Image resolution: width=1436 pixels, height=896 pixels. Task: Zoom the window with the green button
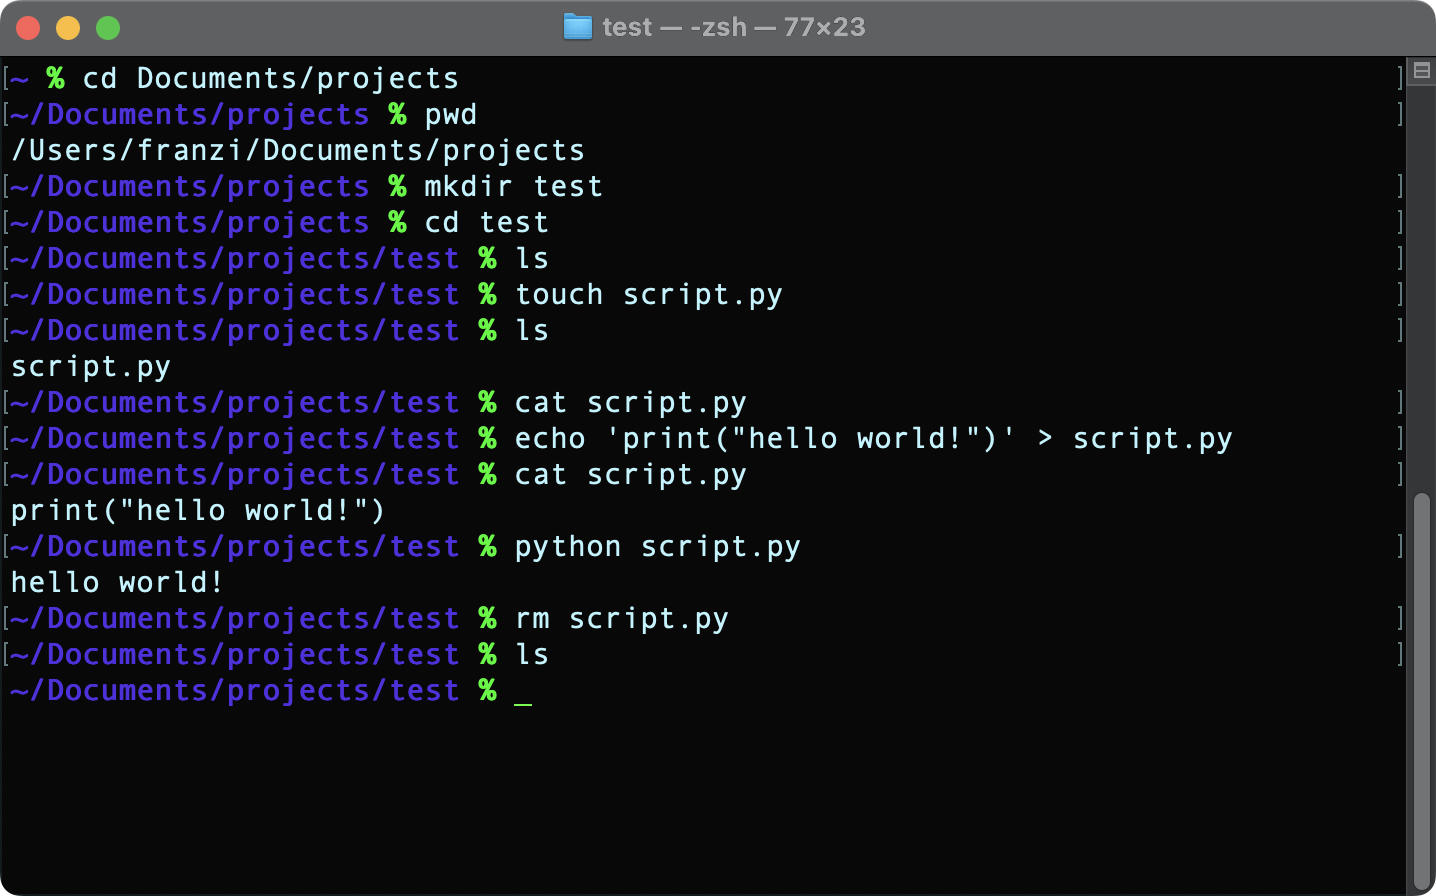[x=108, y=28]
